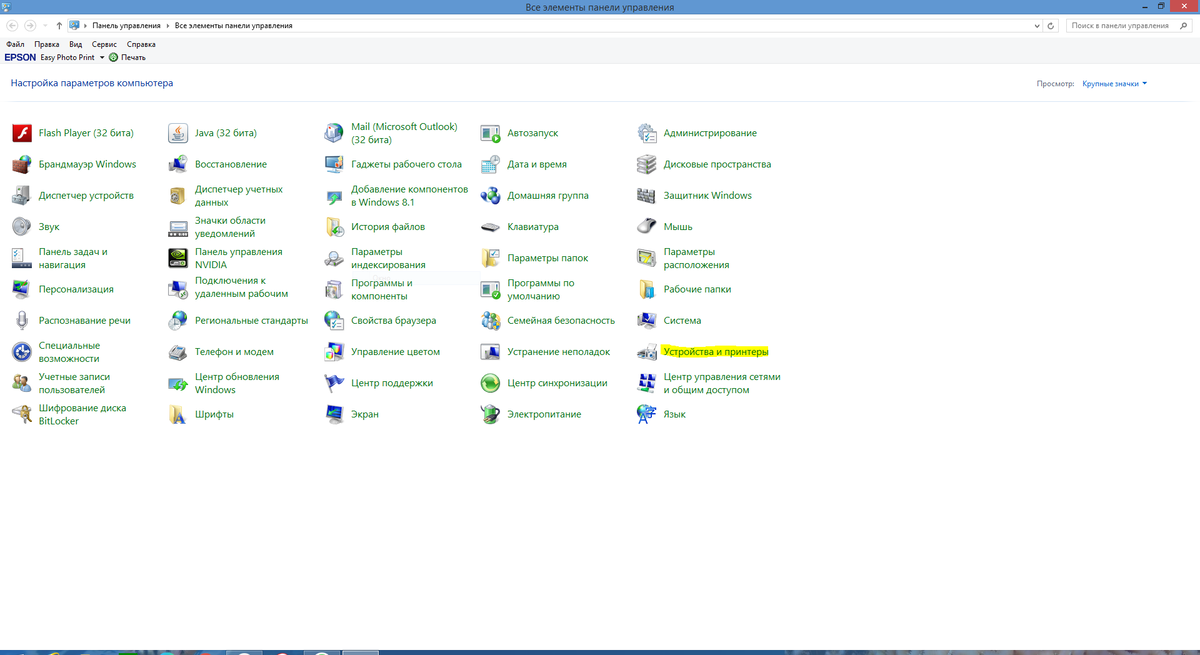
Task: Open the Экран icon
Action: (334, 414)
